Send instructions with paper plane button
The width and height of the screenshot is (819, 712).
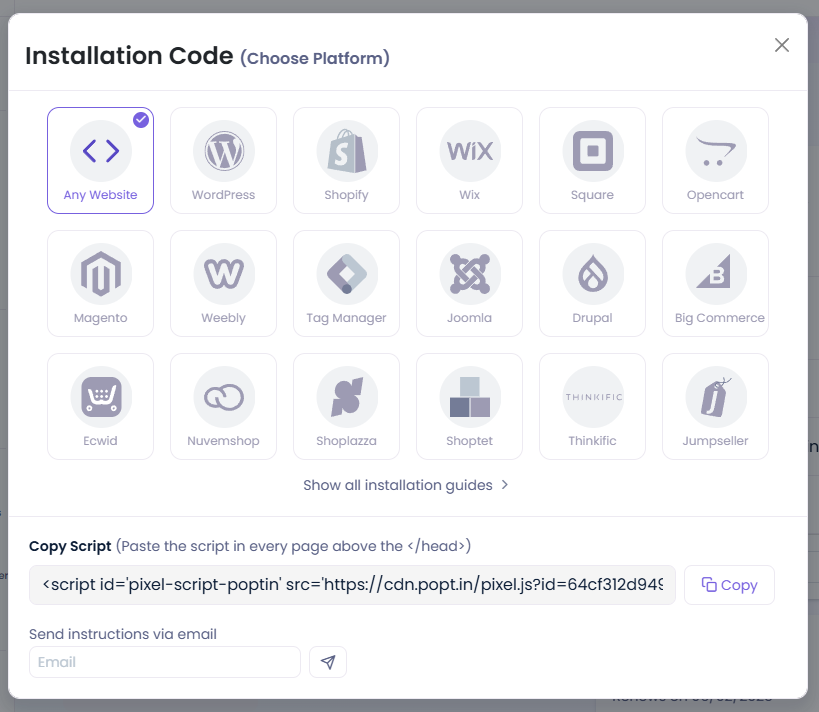pyautogui.click(x=328, y=662)
